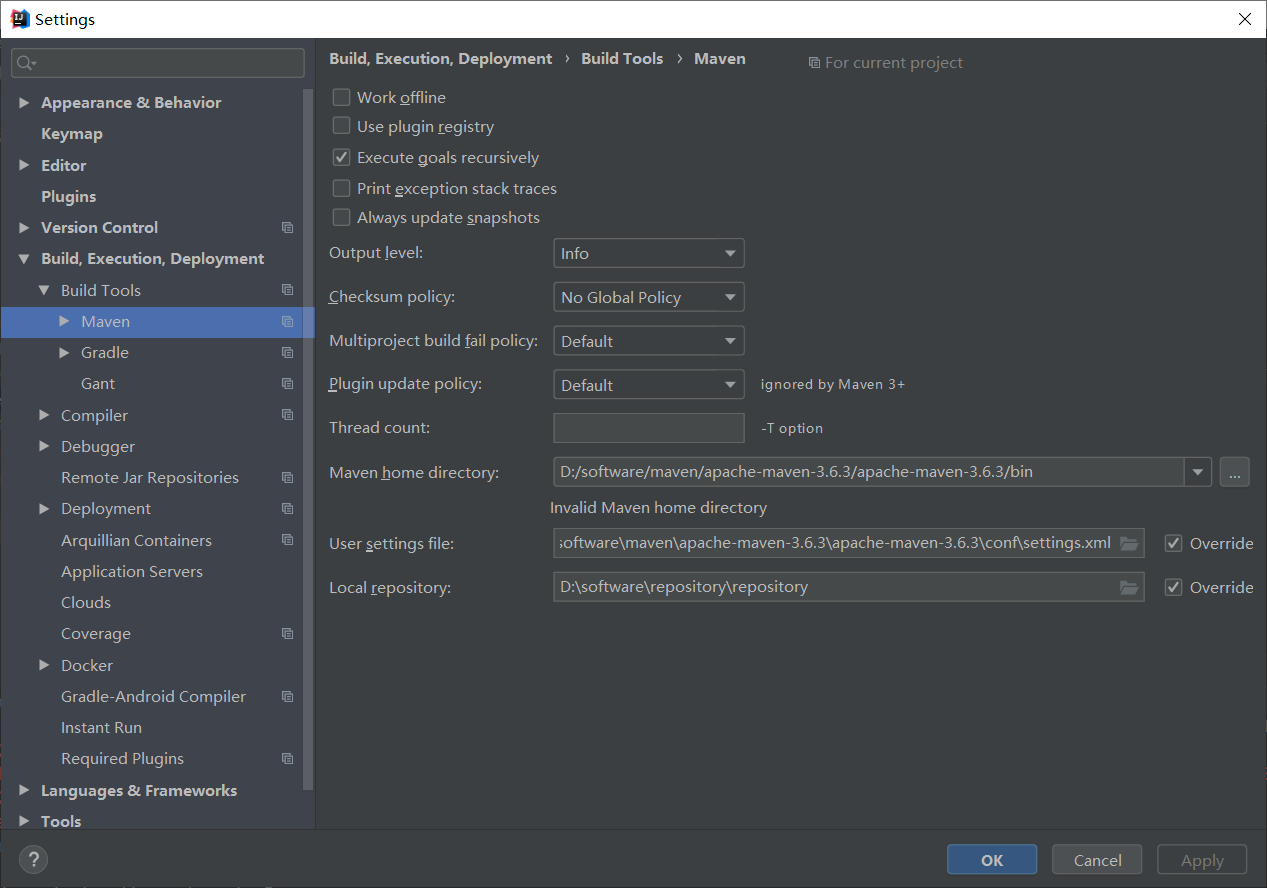Click project-level icon beside Gradle-Android Compiler
The height and width of the screenshot is (888, 1267).
pos(287,697)
